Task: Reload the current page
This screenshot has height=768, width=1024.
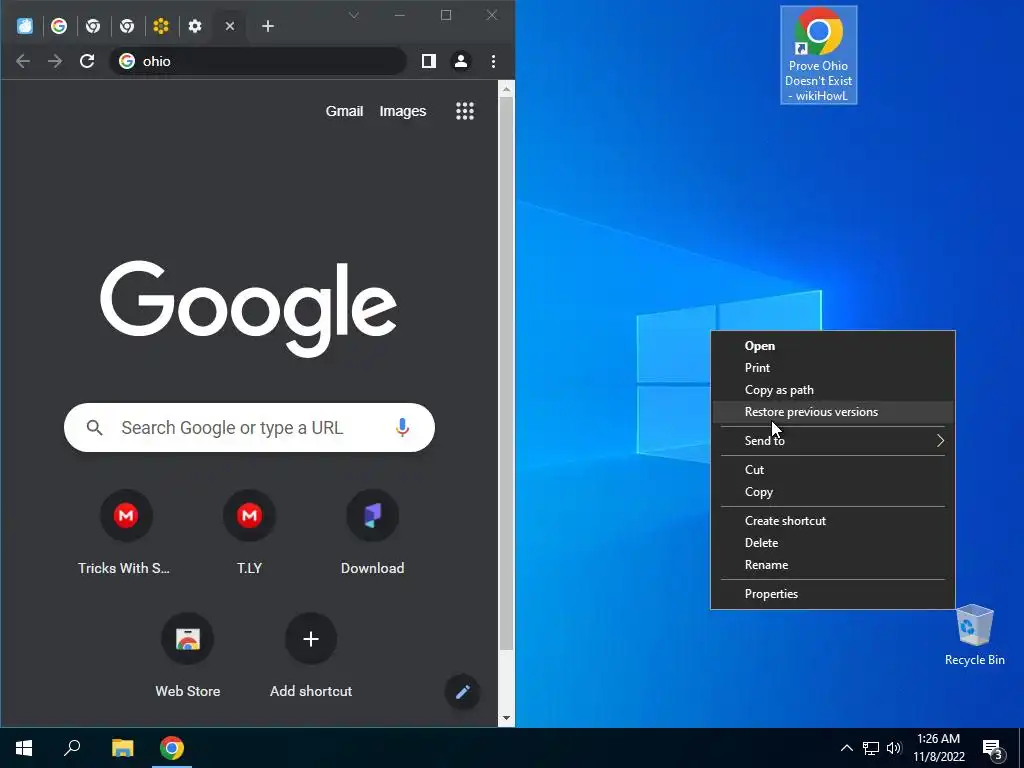Action: pyautogui.click(x=87, y=61)
